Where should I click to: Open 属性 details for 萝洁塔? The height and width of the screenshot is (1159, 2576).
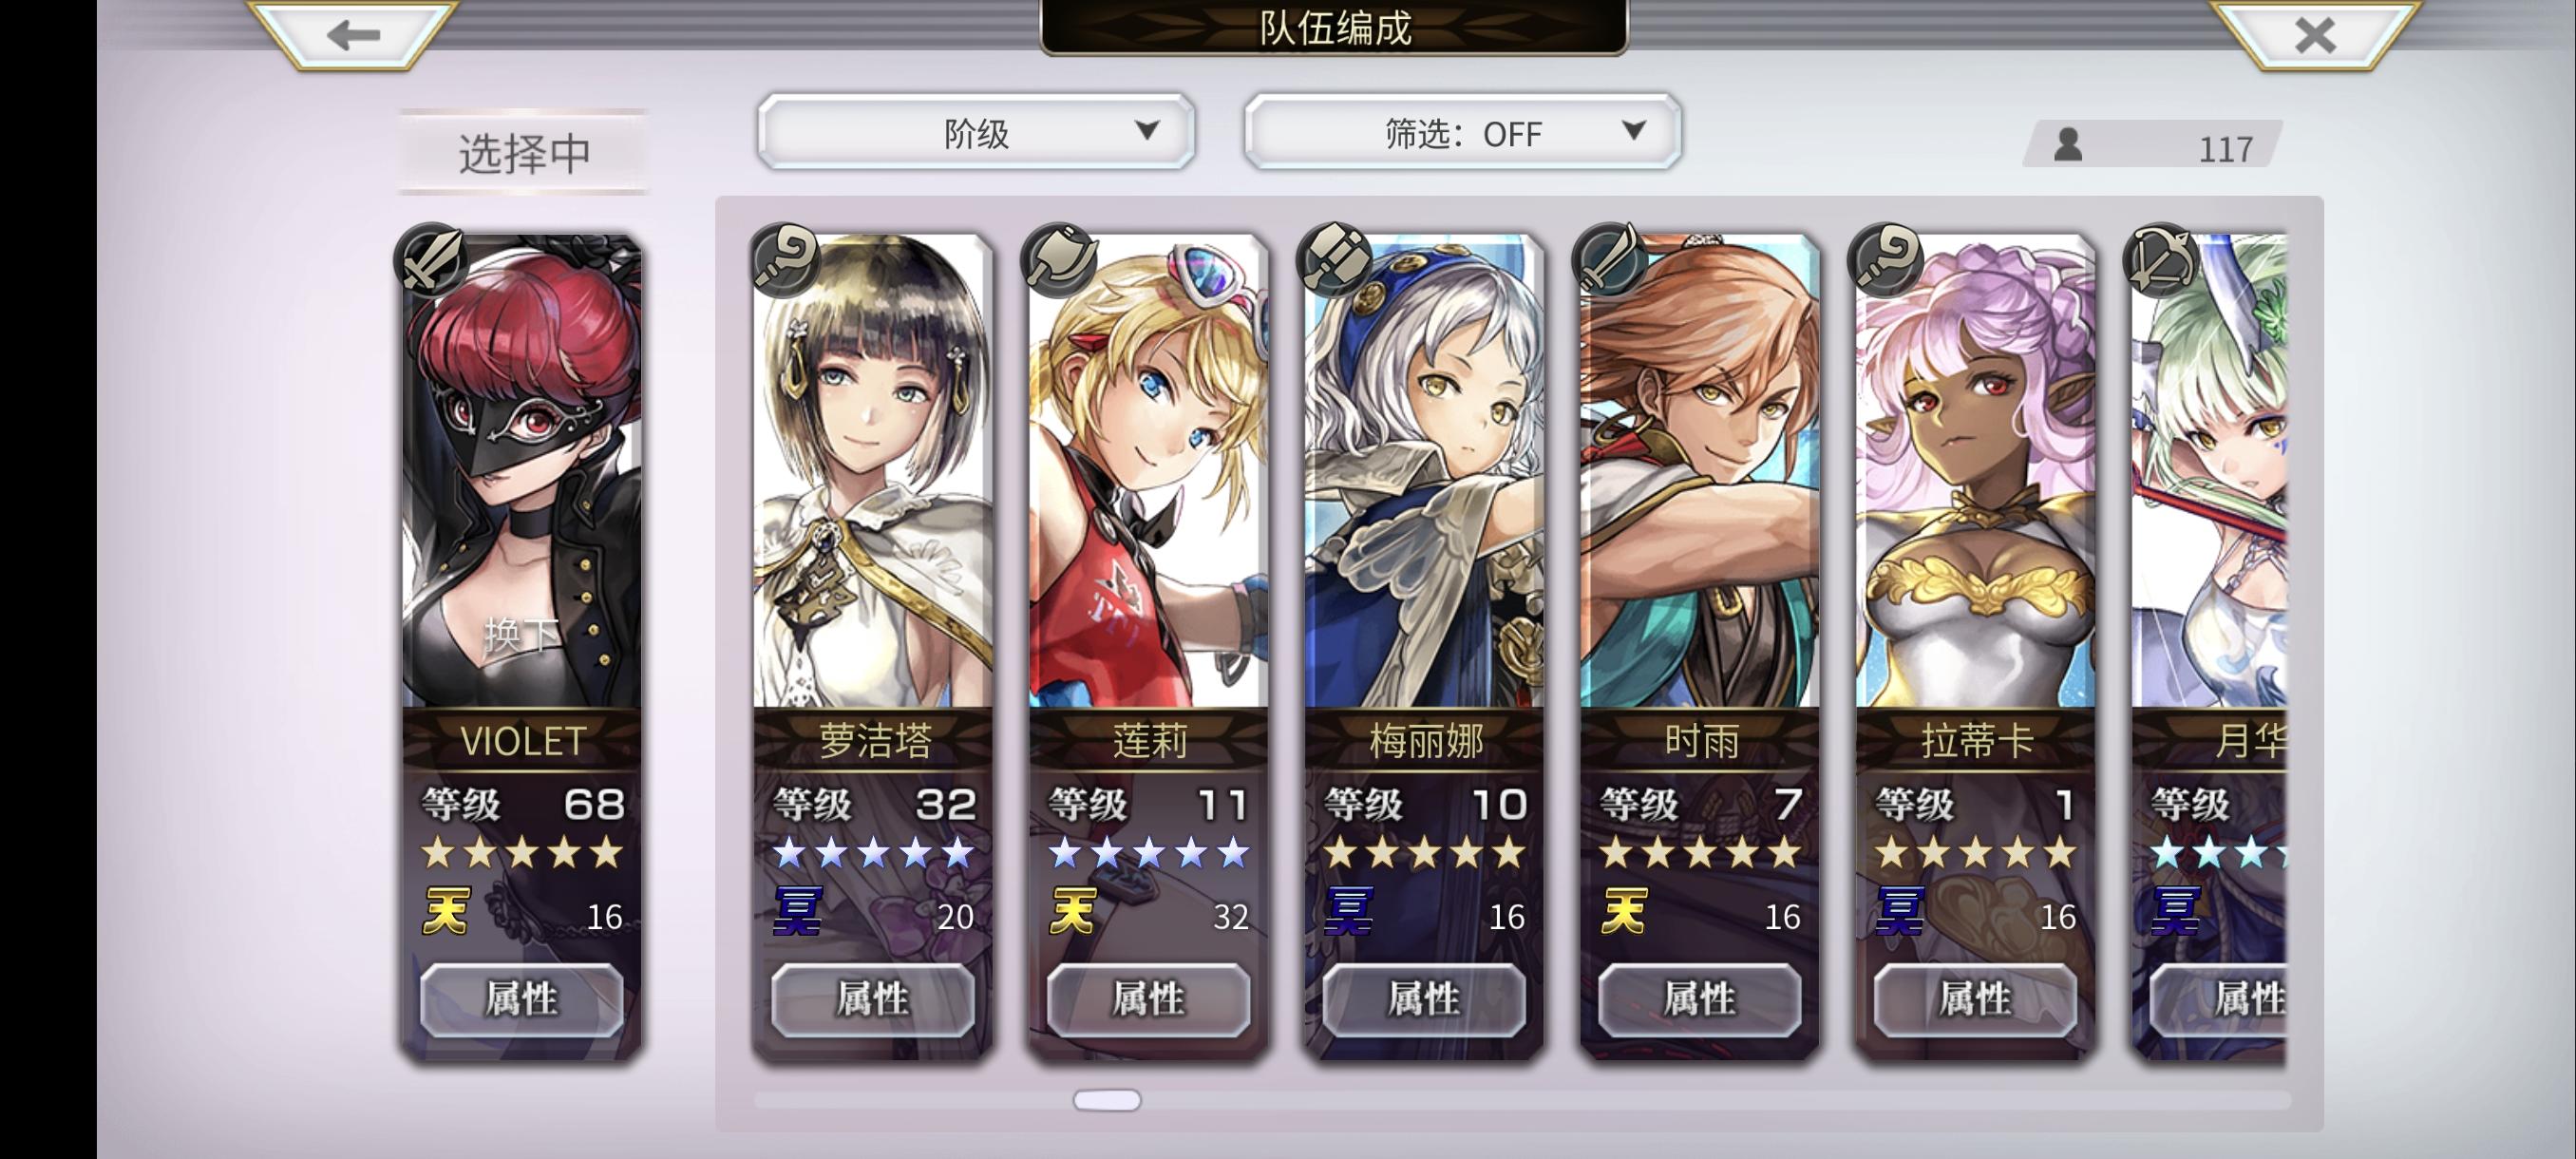pos(873,999)
